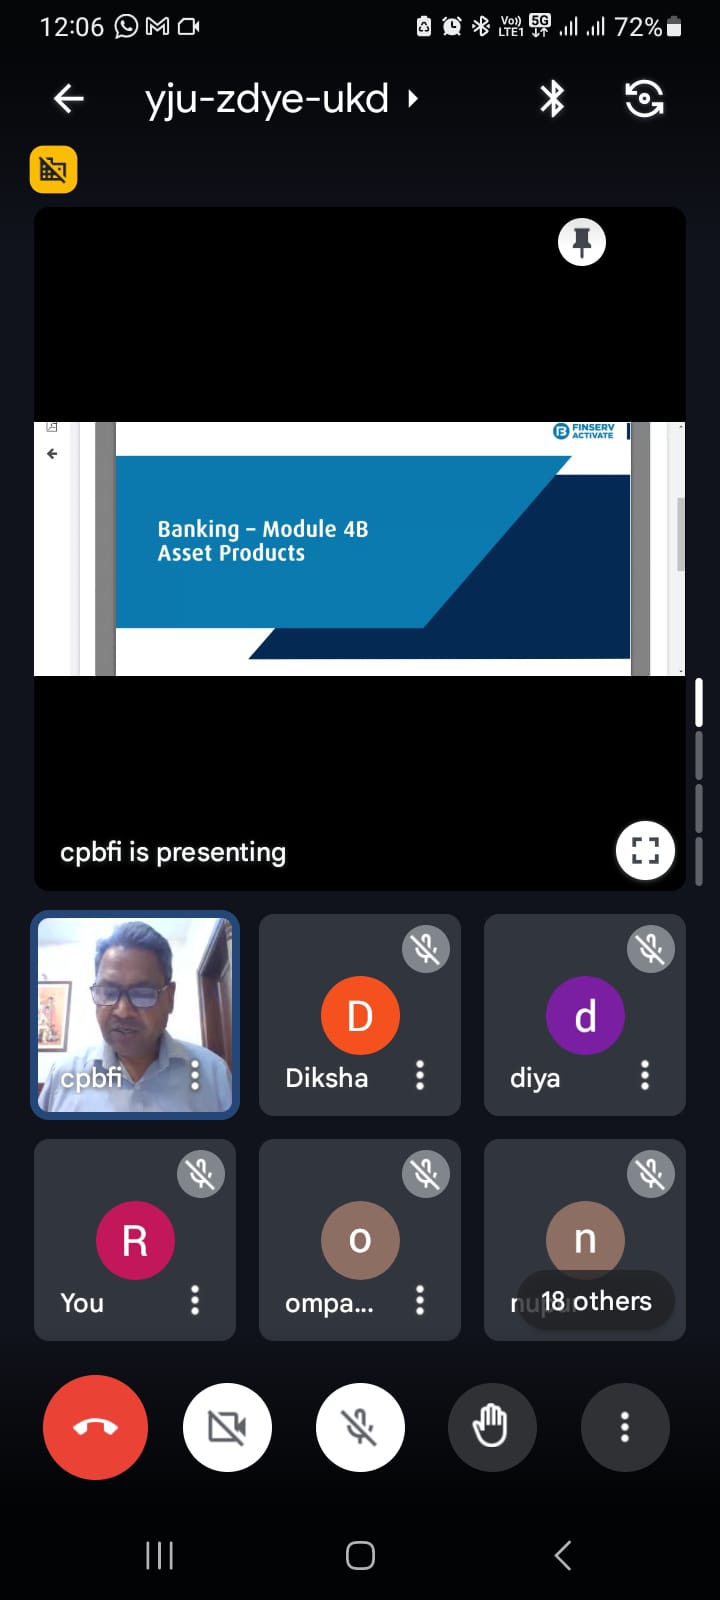View the 18 others participants

[x=596, y=1301]
